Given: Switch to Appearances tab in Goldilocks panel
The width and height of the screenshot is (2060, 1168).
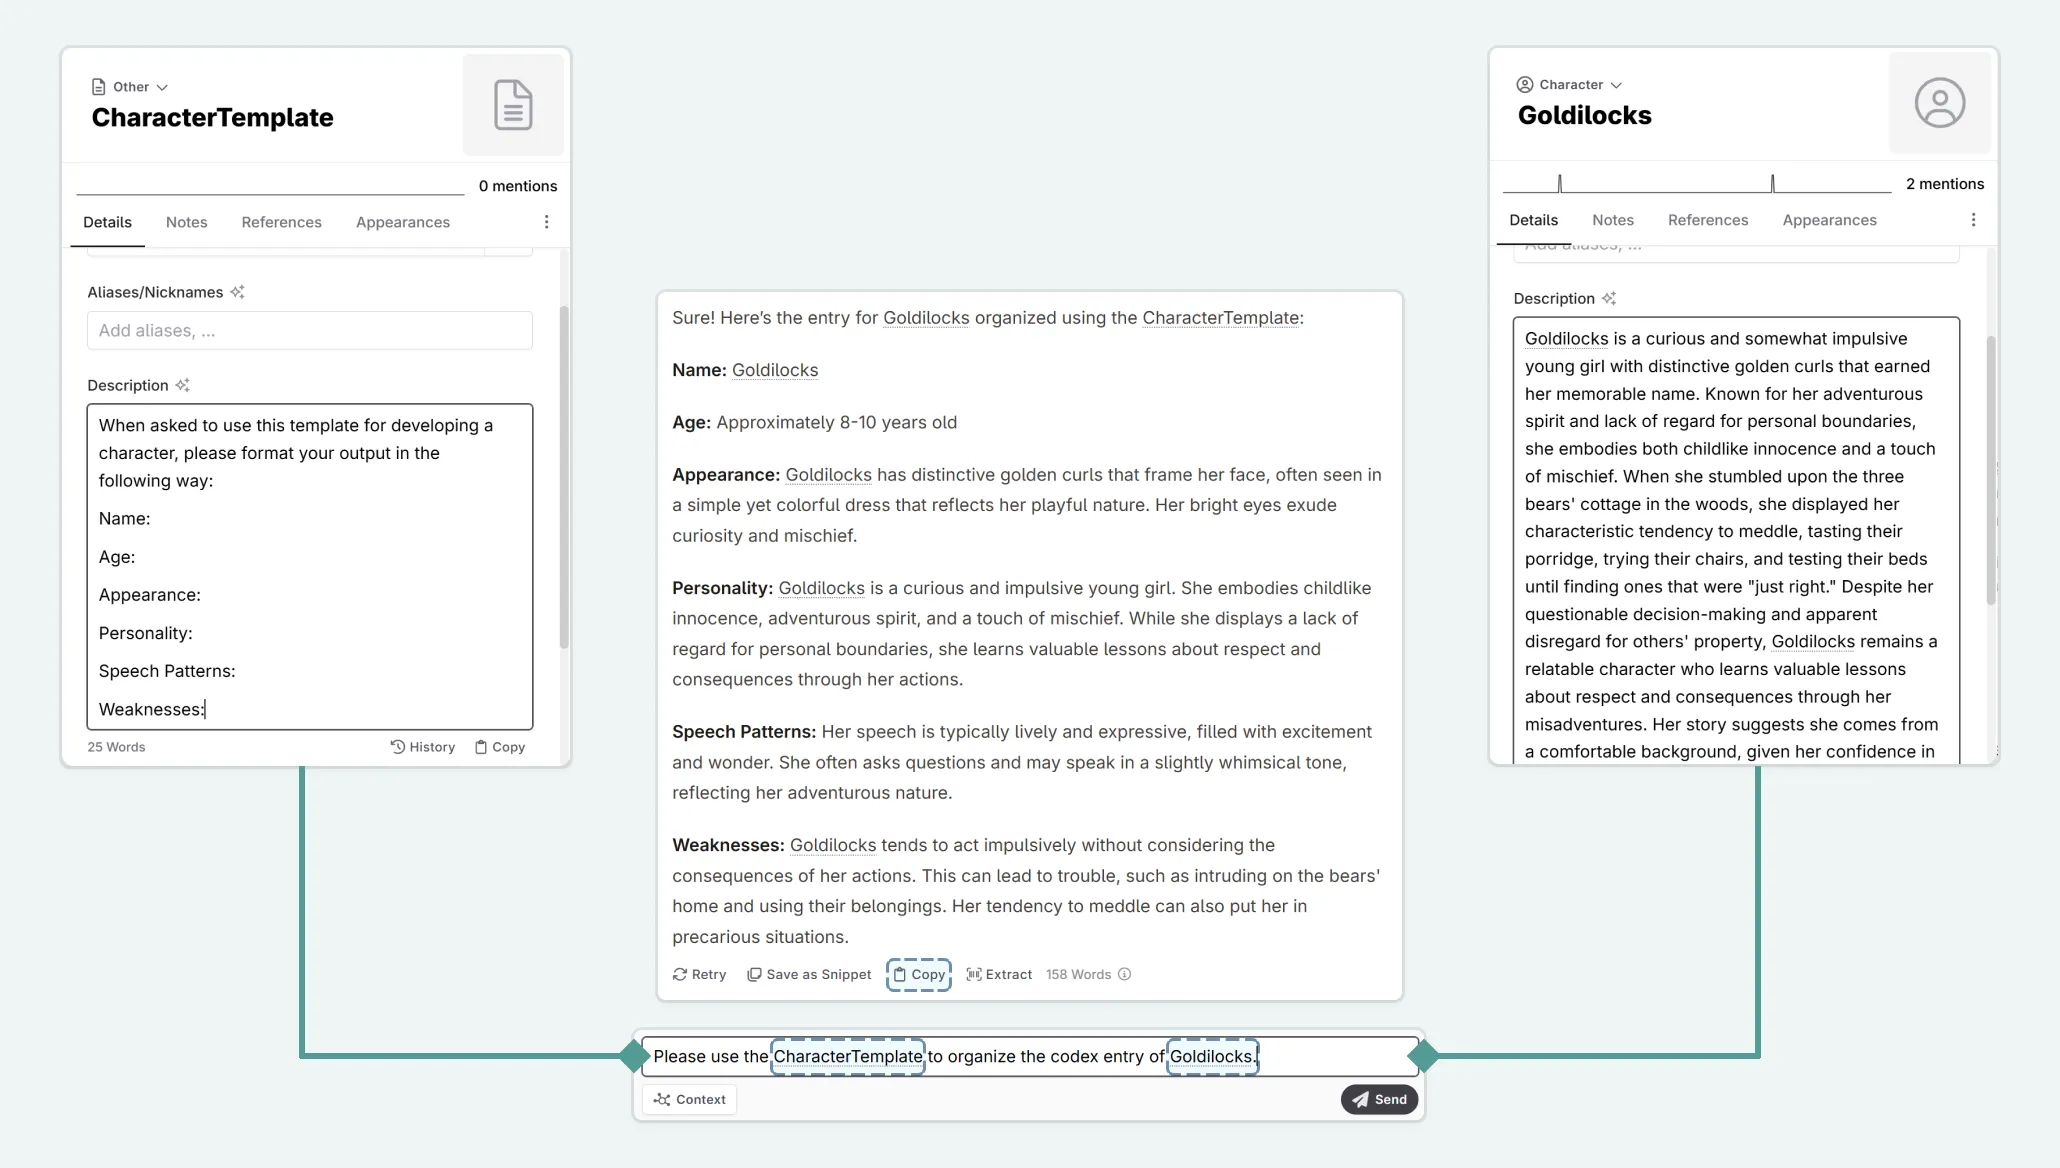Looking at the screenshot, I should pyautogui.click(x=1829, y=219).
